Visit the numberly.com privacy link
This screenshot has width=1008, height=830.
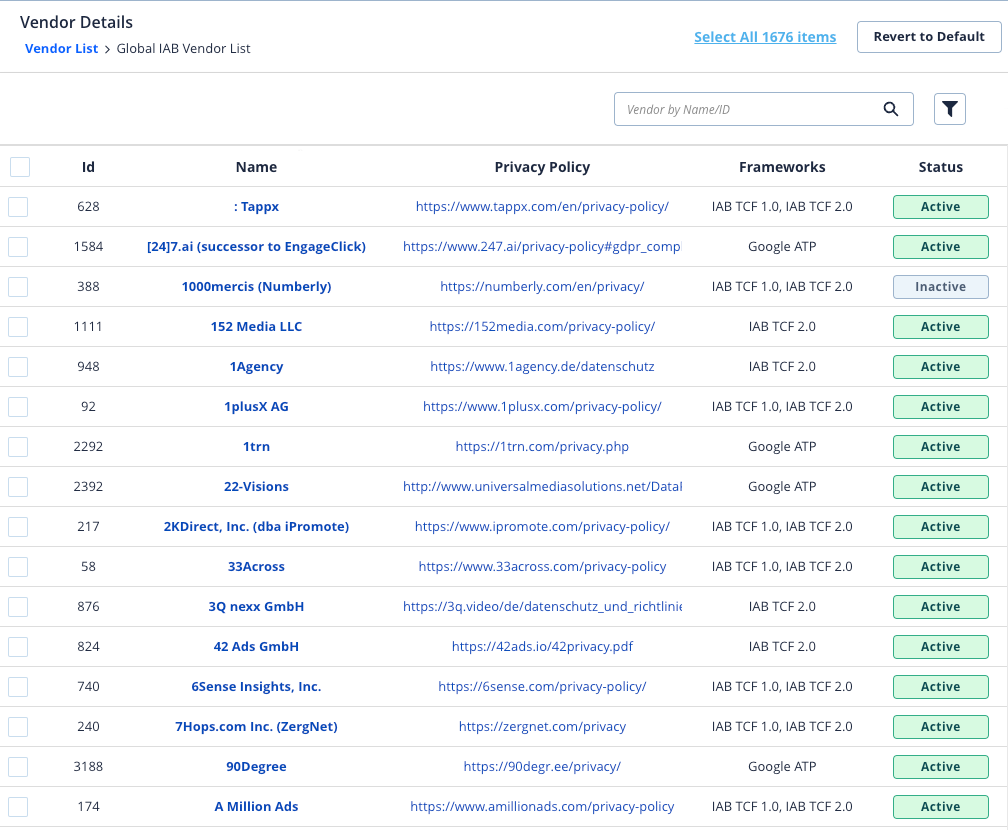point(542,287)
